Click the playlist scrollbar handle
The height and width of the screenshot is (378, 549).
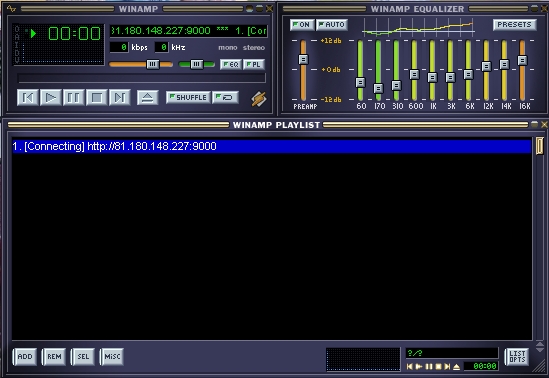pos(540,146)
